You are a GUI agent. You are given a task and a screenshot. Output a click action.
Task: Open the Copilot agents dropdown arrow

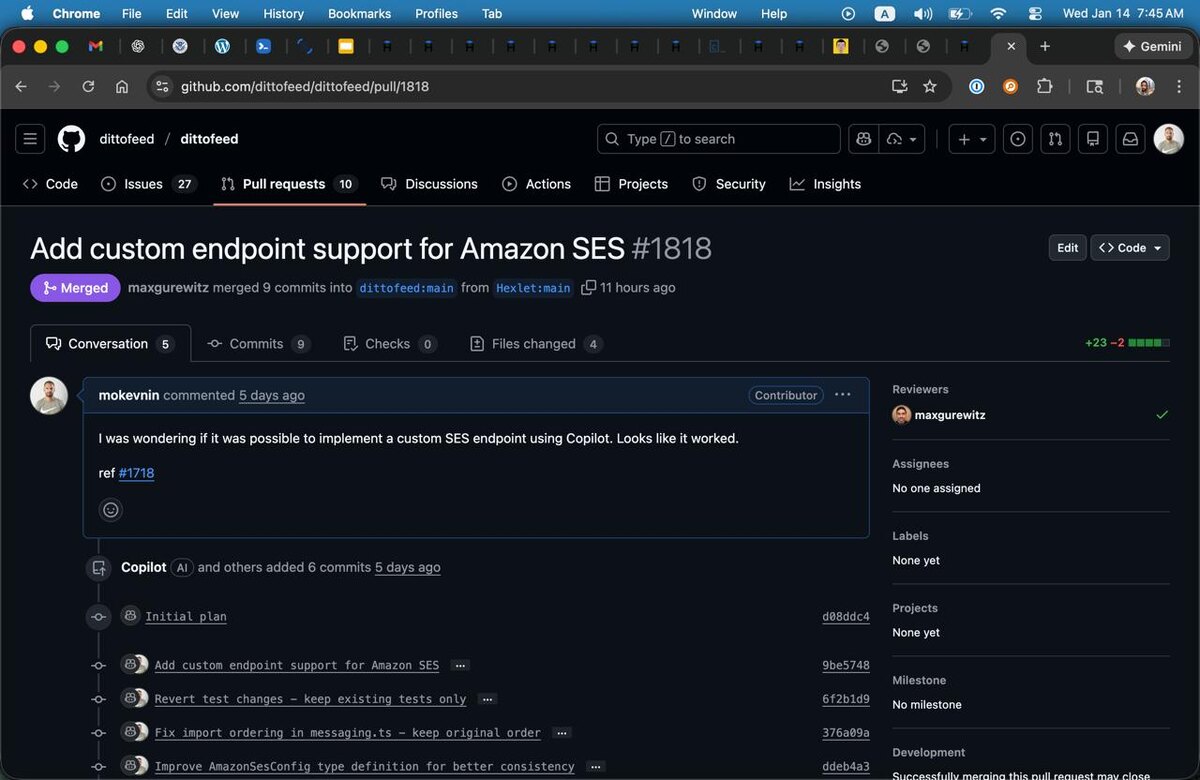pyautogui.click(x=902, y=139)
